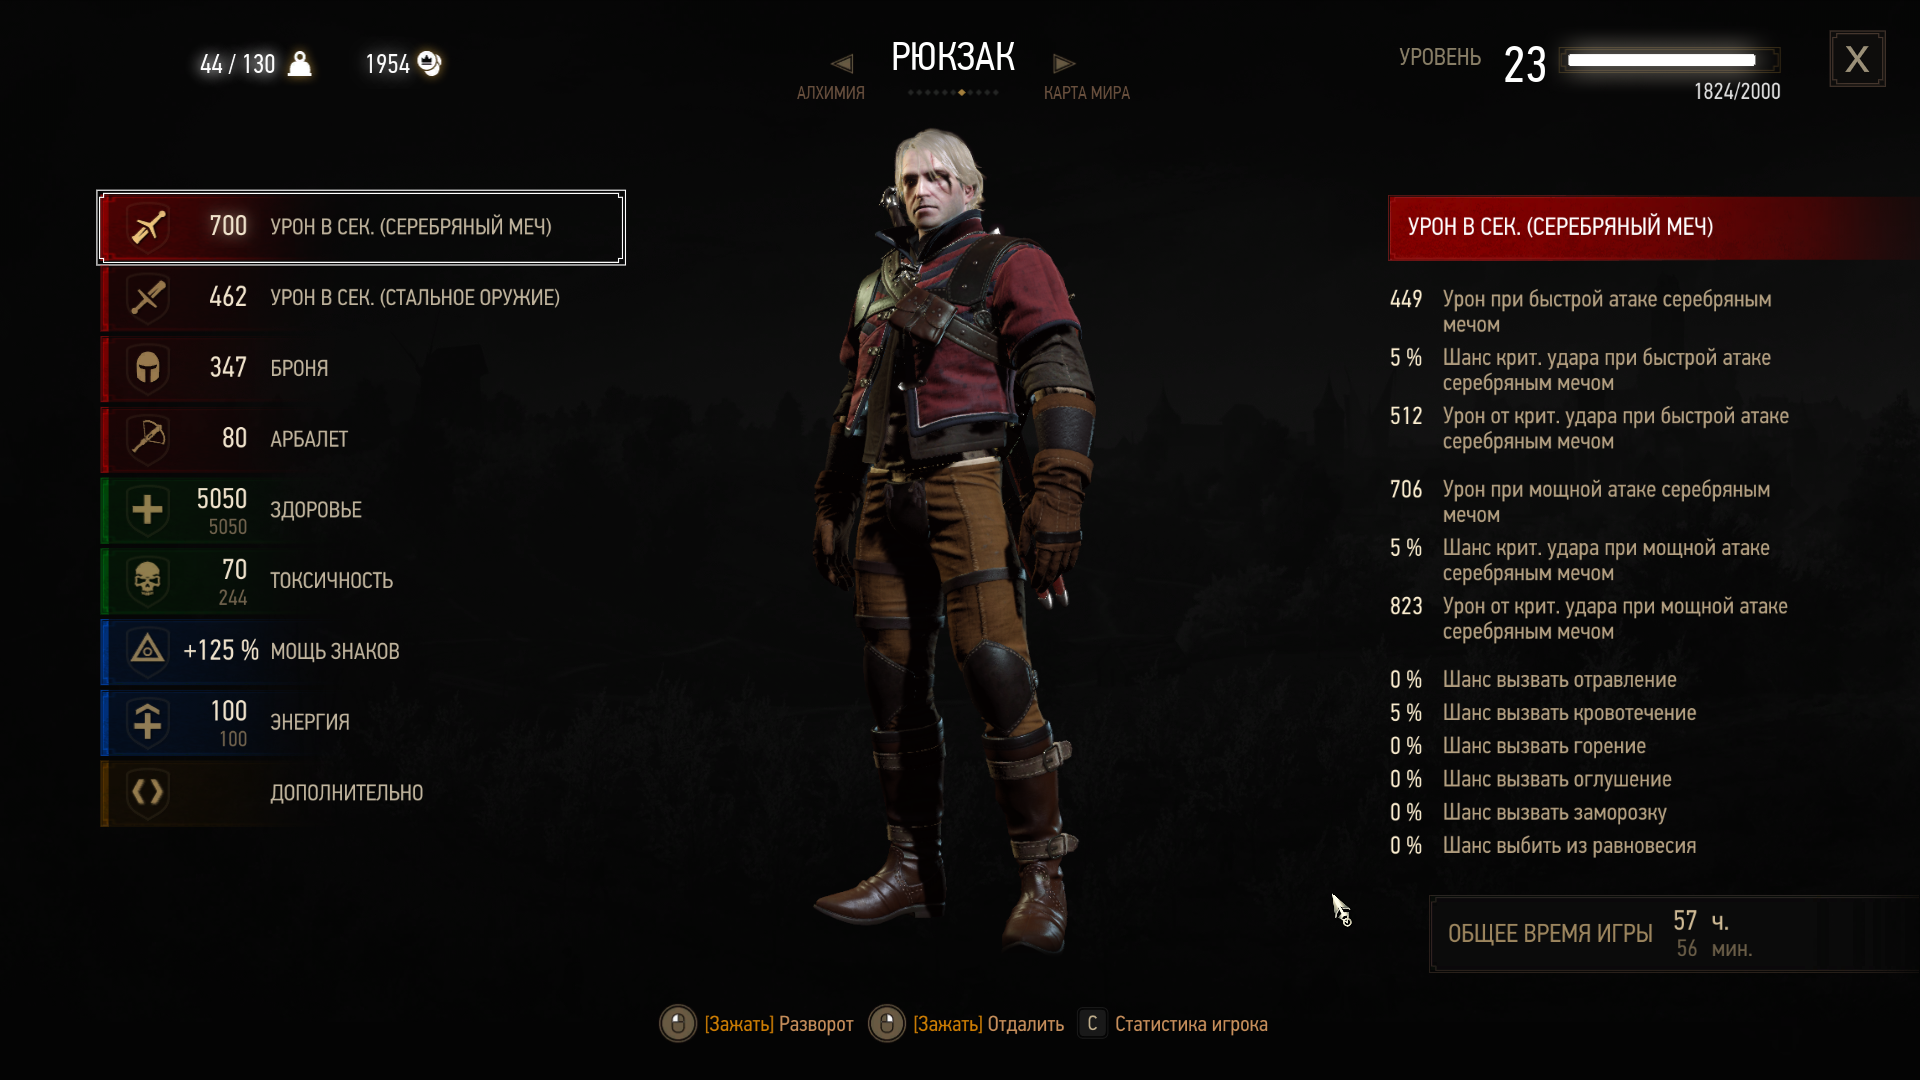Open the Карта мира tab
Image resolution: width=1920 pixels, height=1080 pixels.
tap(1087, 93)
